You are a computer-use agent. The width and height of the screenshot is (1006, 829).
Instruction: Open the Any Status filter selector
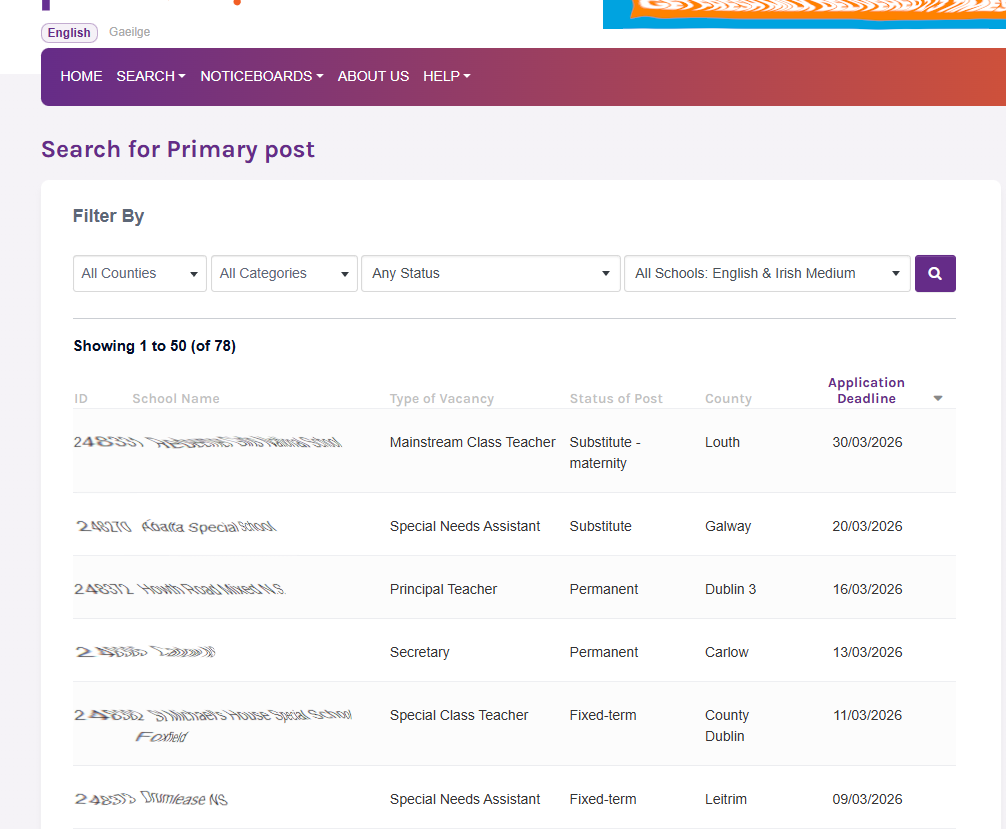click(490, 273)
